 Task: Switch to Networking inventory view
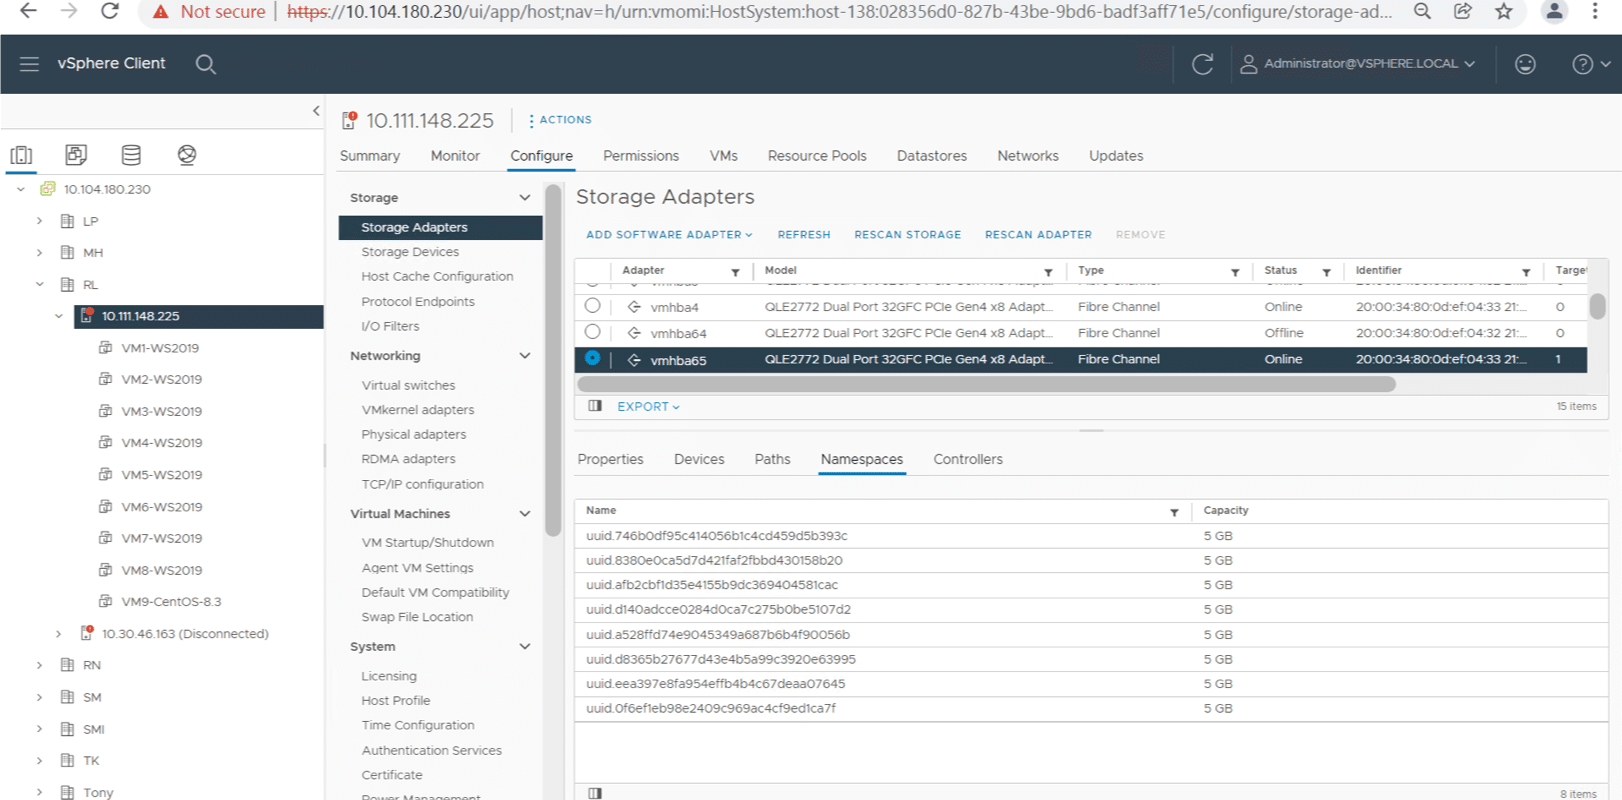pyautogui.click(x=187, y=155)
